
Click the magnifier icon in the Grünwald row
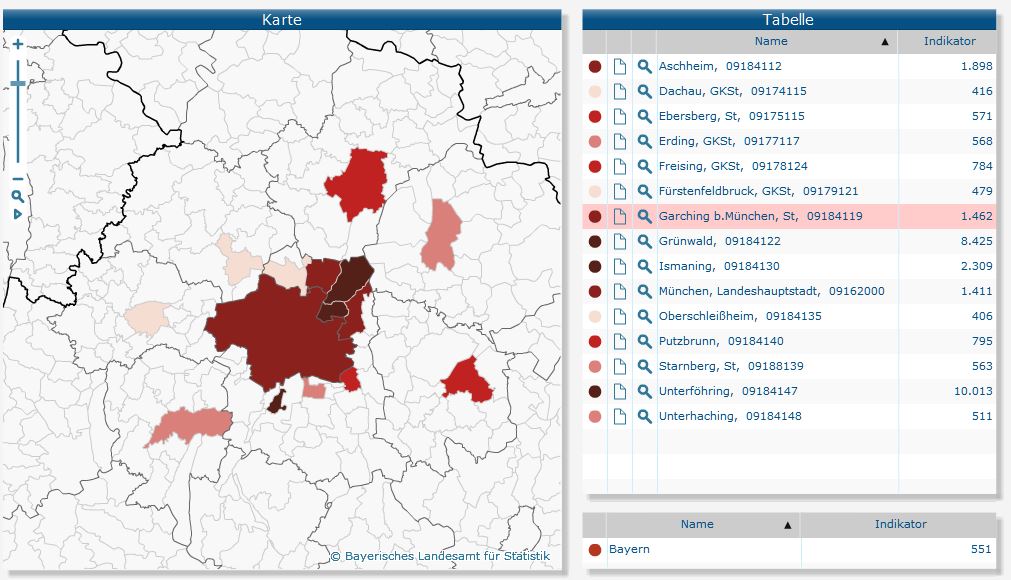pos(644,241)
